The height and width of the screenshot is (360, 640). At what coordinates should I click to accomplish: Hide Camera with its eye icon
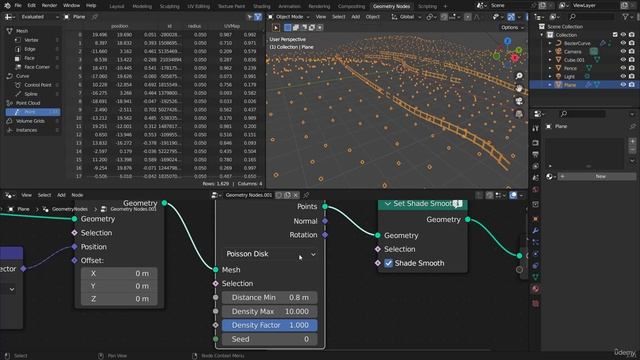[623, 51]
